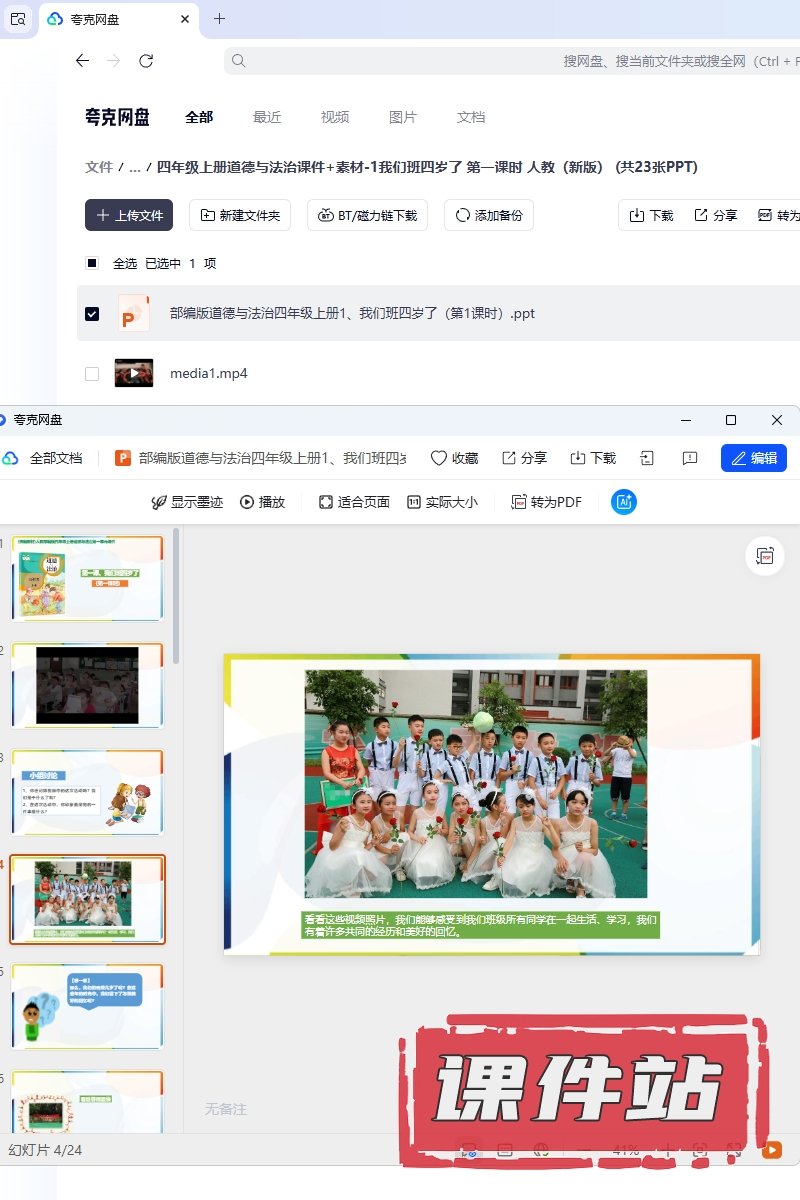Click the 播放 play slideshow button
Image resolution: width=800 pixels, height=1200 pixels.
[x=262, y=502]
